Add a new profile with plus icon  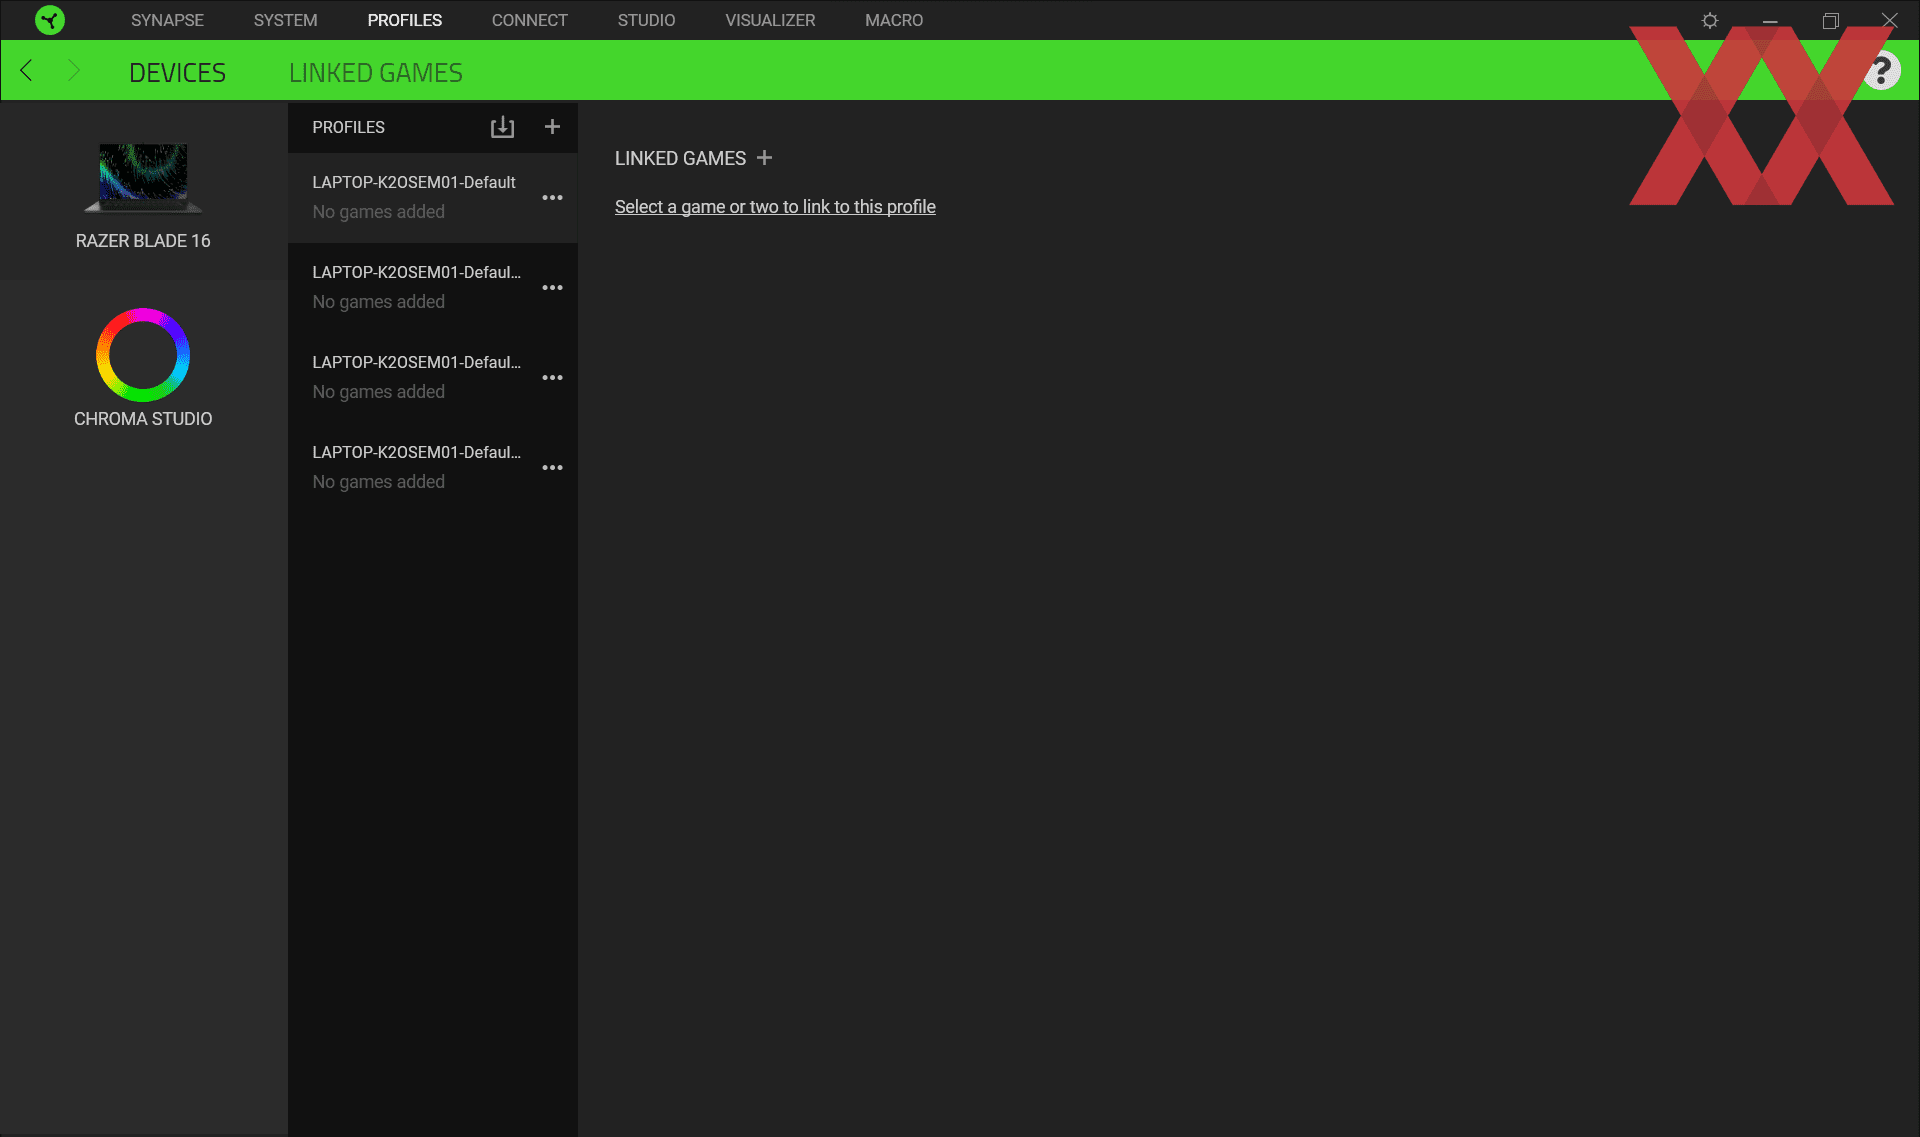[552, 127]
